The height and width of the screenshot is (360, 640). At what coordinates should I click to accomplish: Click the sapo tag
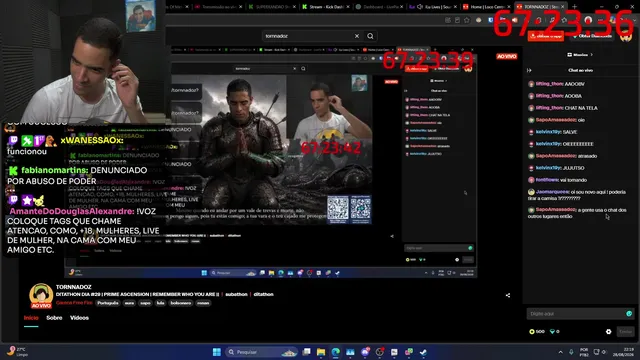point(145,303)
